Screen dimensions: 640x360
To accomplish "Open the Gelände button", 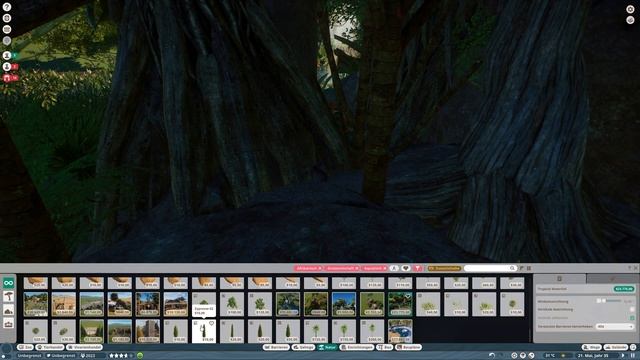I will click(616, 347).
